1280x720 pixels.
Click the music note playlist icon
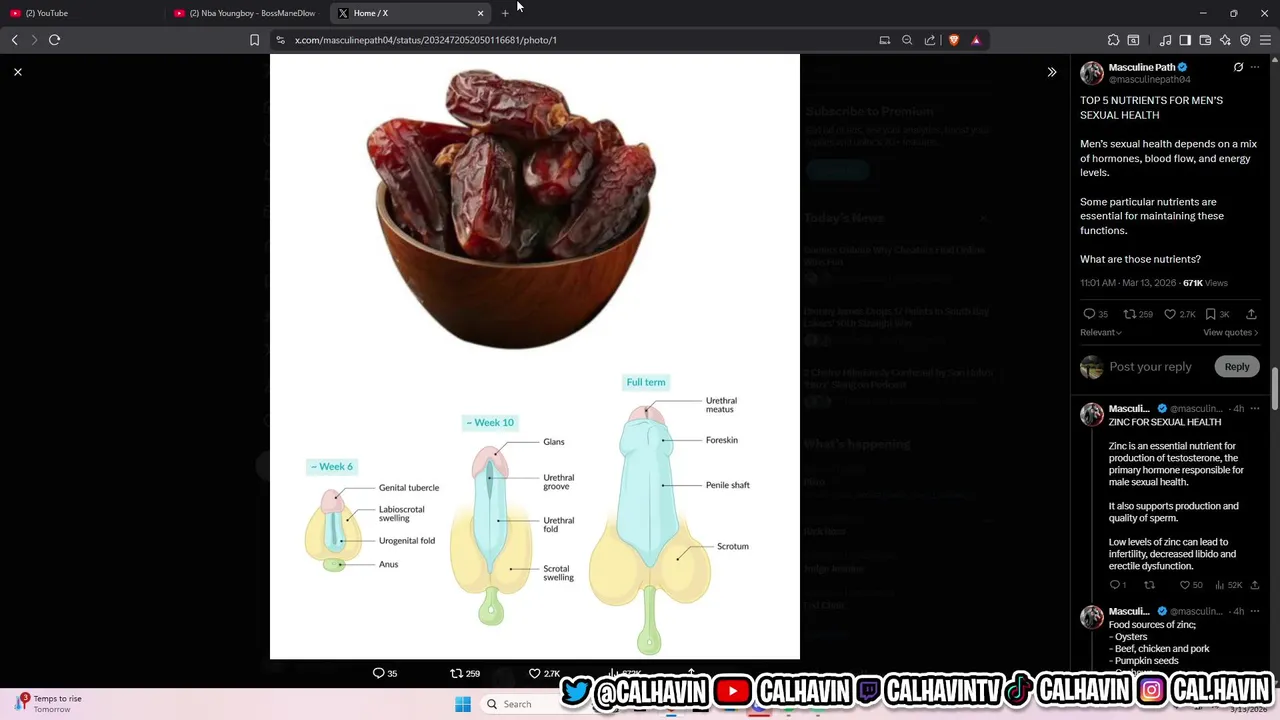pos(1165,40)
